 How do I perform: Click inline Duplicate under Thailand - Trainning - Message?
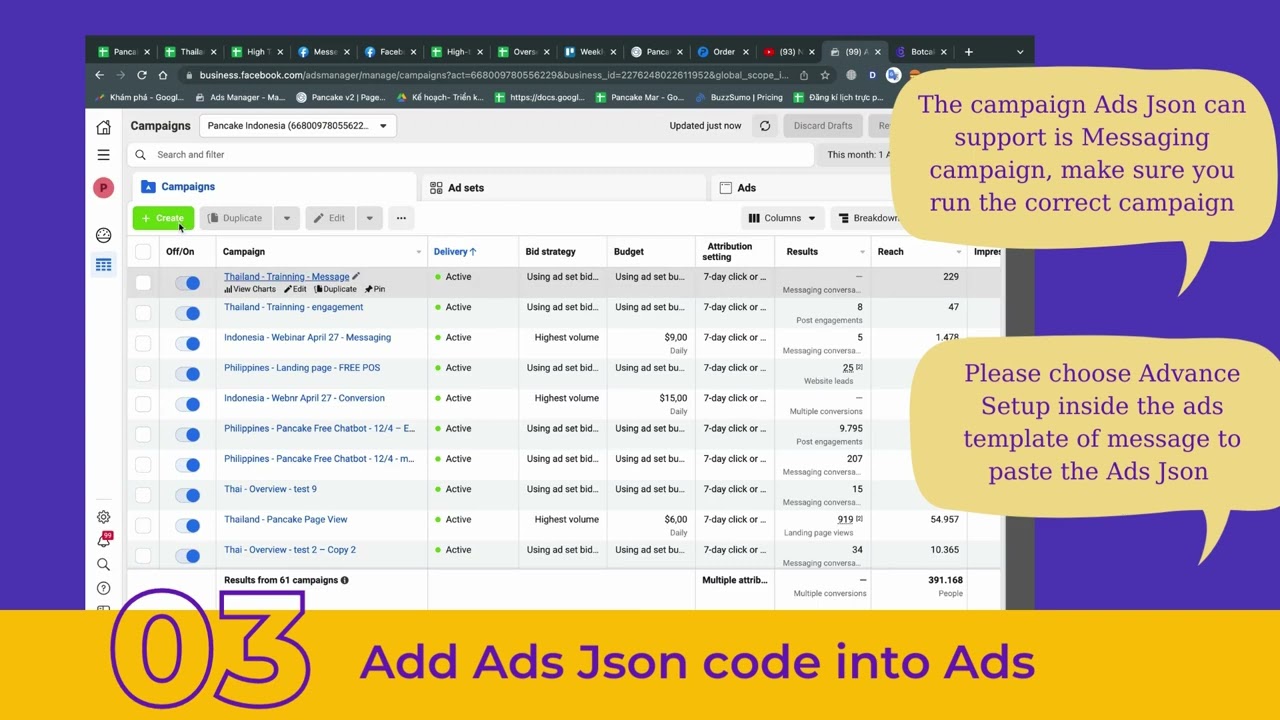(x=336, y=289)
